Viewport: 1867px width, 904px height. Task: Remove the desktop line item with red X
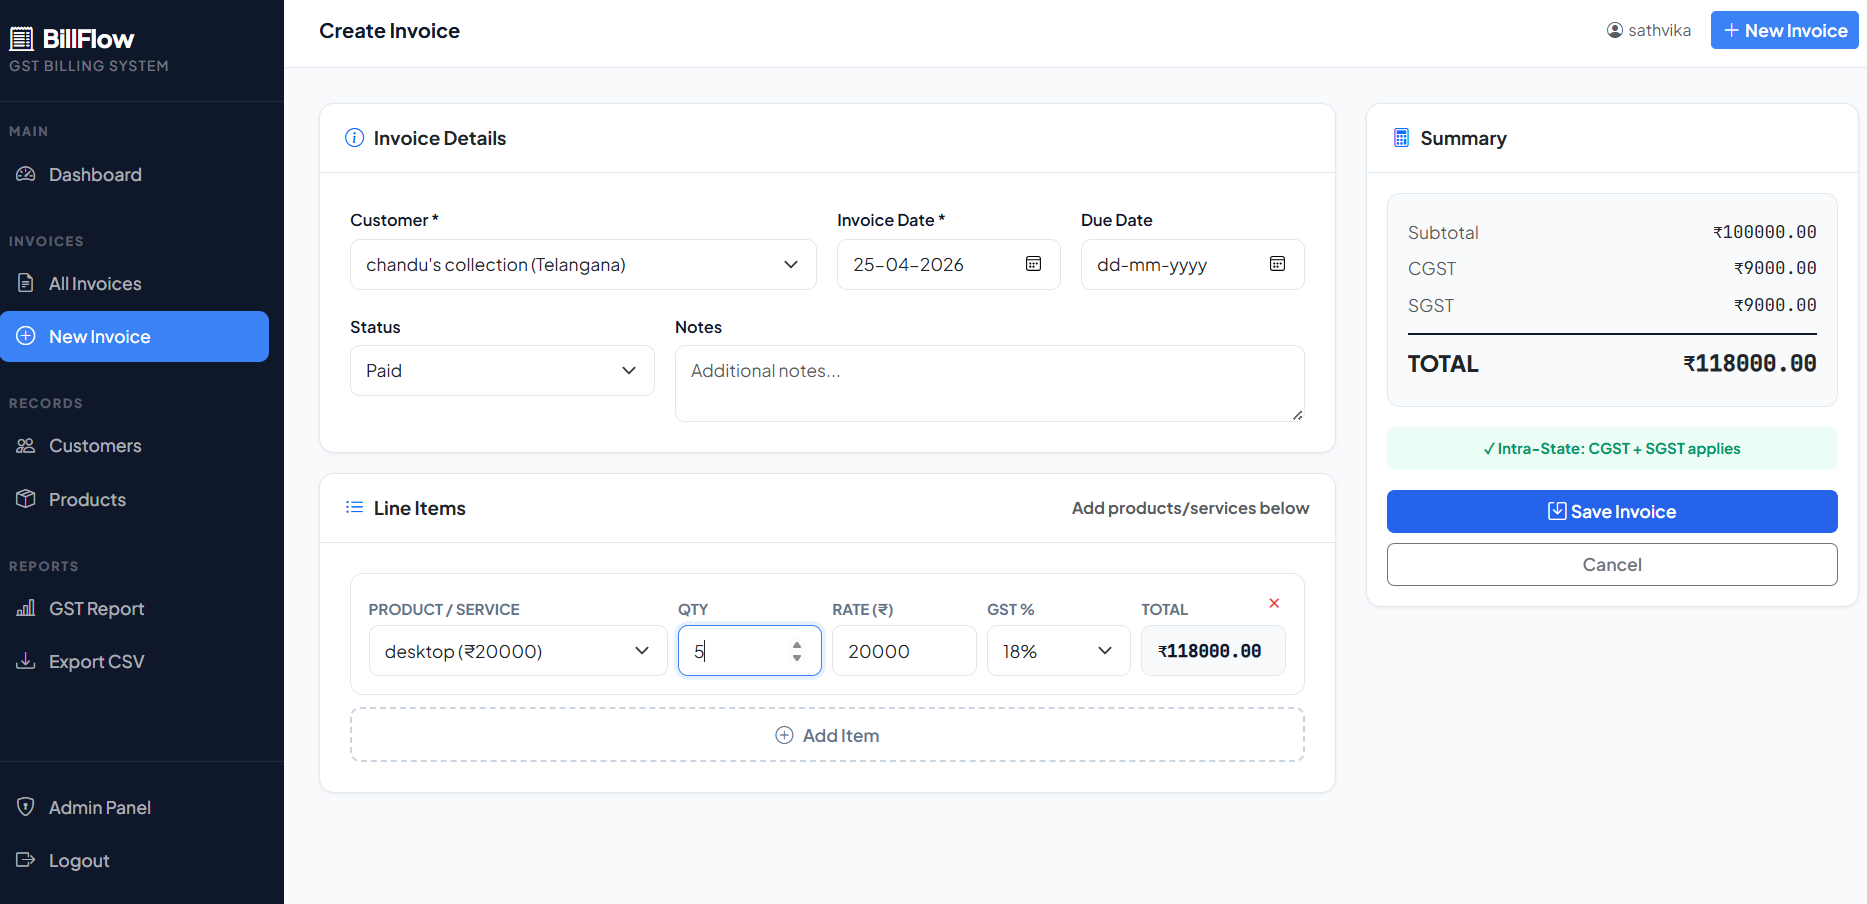pyautogui.click(x=1274, y=603)
